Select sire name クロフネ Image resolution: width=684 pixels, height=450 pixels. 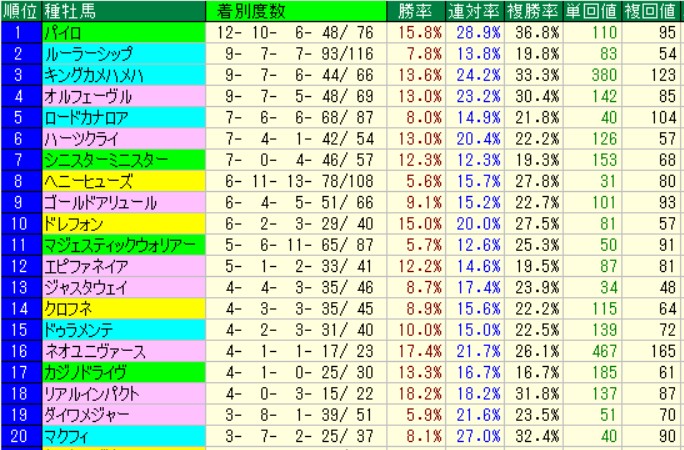(x=68, y=309)
